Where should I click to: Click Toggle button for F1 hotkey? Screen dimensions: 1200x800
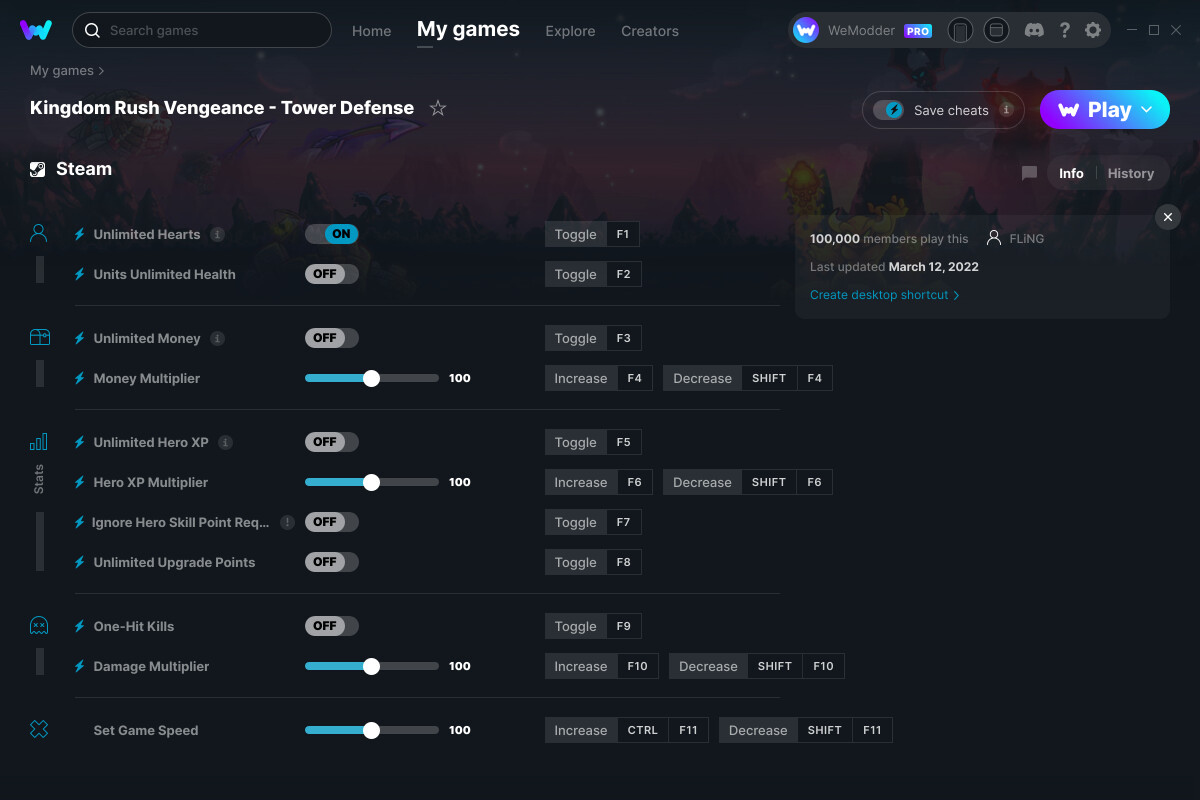click(x=576, y=234)
